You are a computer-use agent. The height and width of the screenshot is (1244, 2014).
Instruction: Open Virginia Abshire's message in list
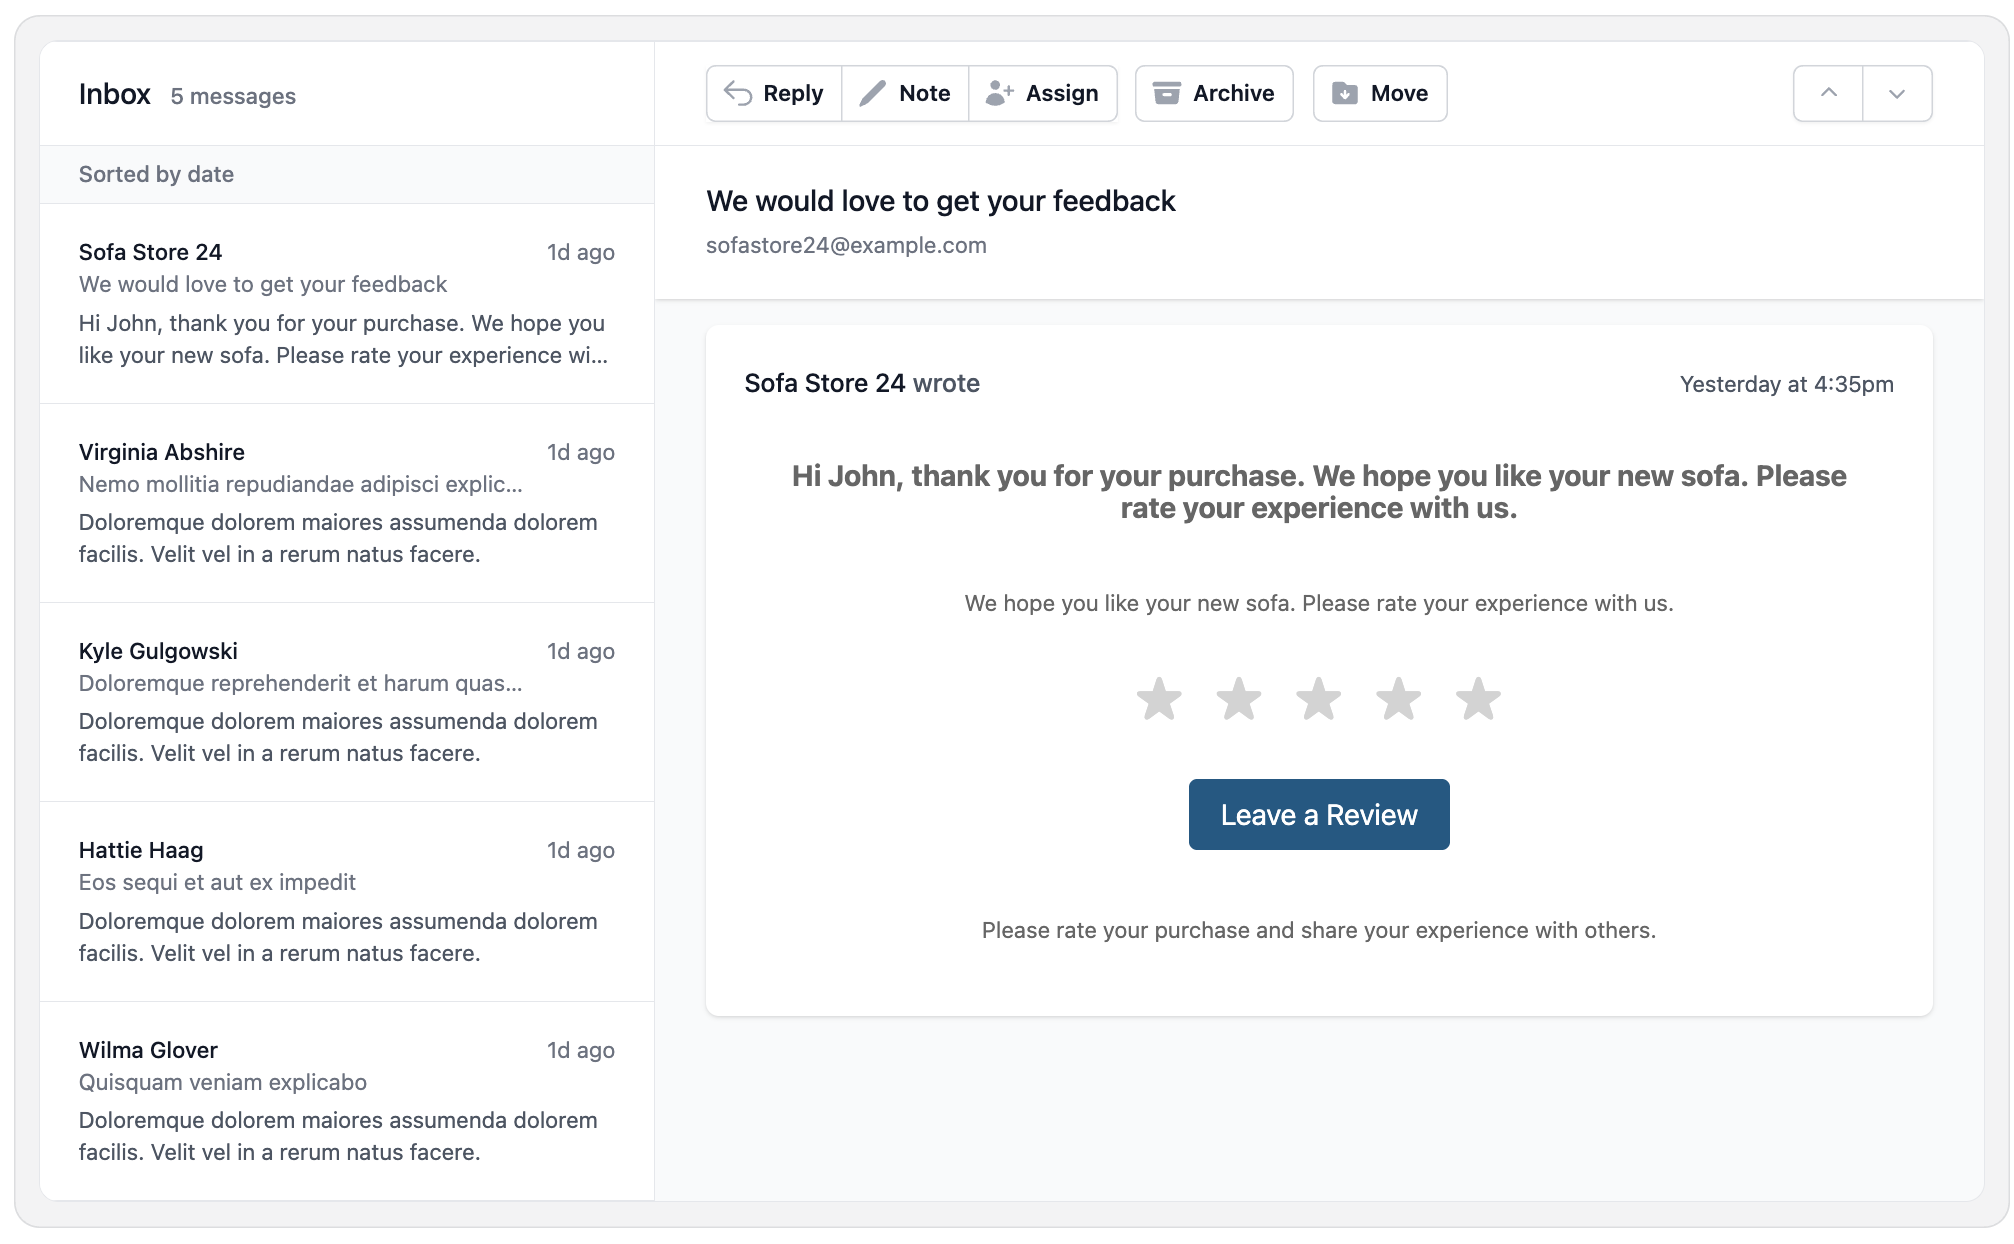click(346, 502)
